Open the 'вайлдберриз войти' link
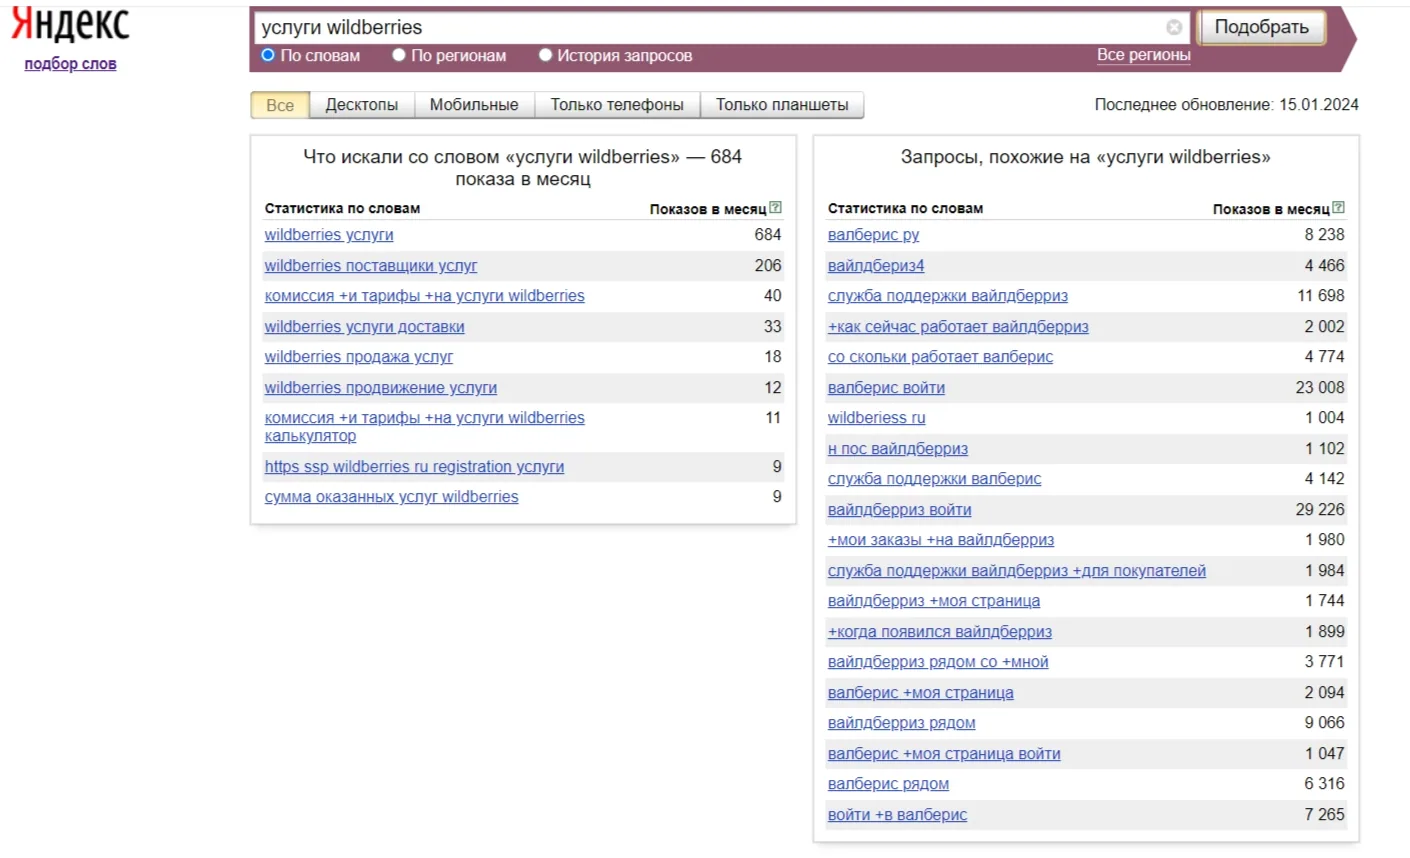1410x858 pixels. click(x=900, y=510)
